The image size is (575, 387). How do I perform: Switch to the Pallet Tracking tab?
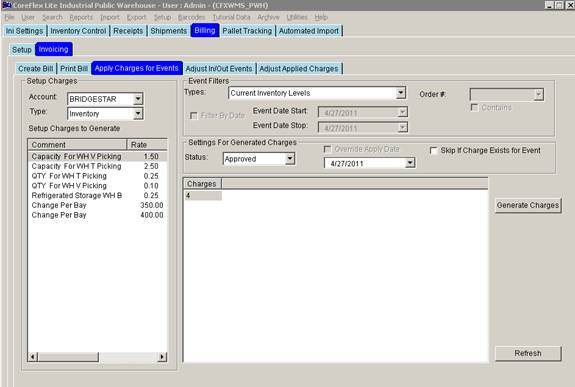click(x=247, y=31)
